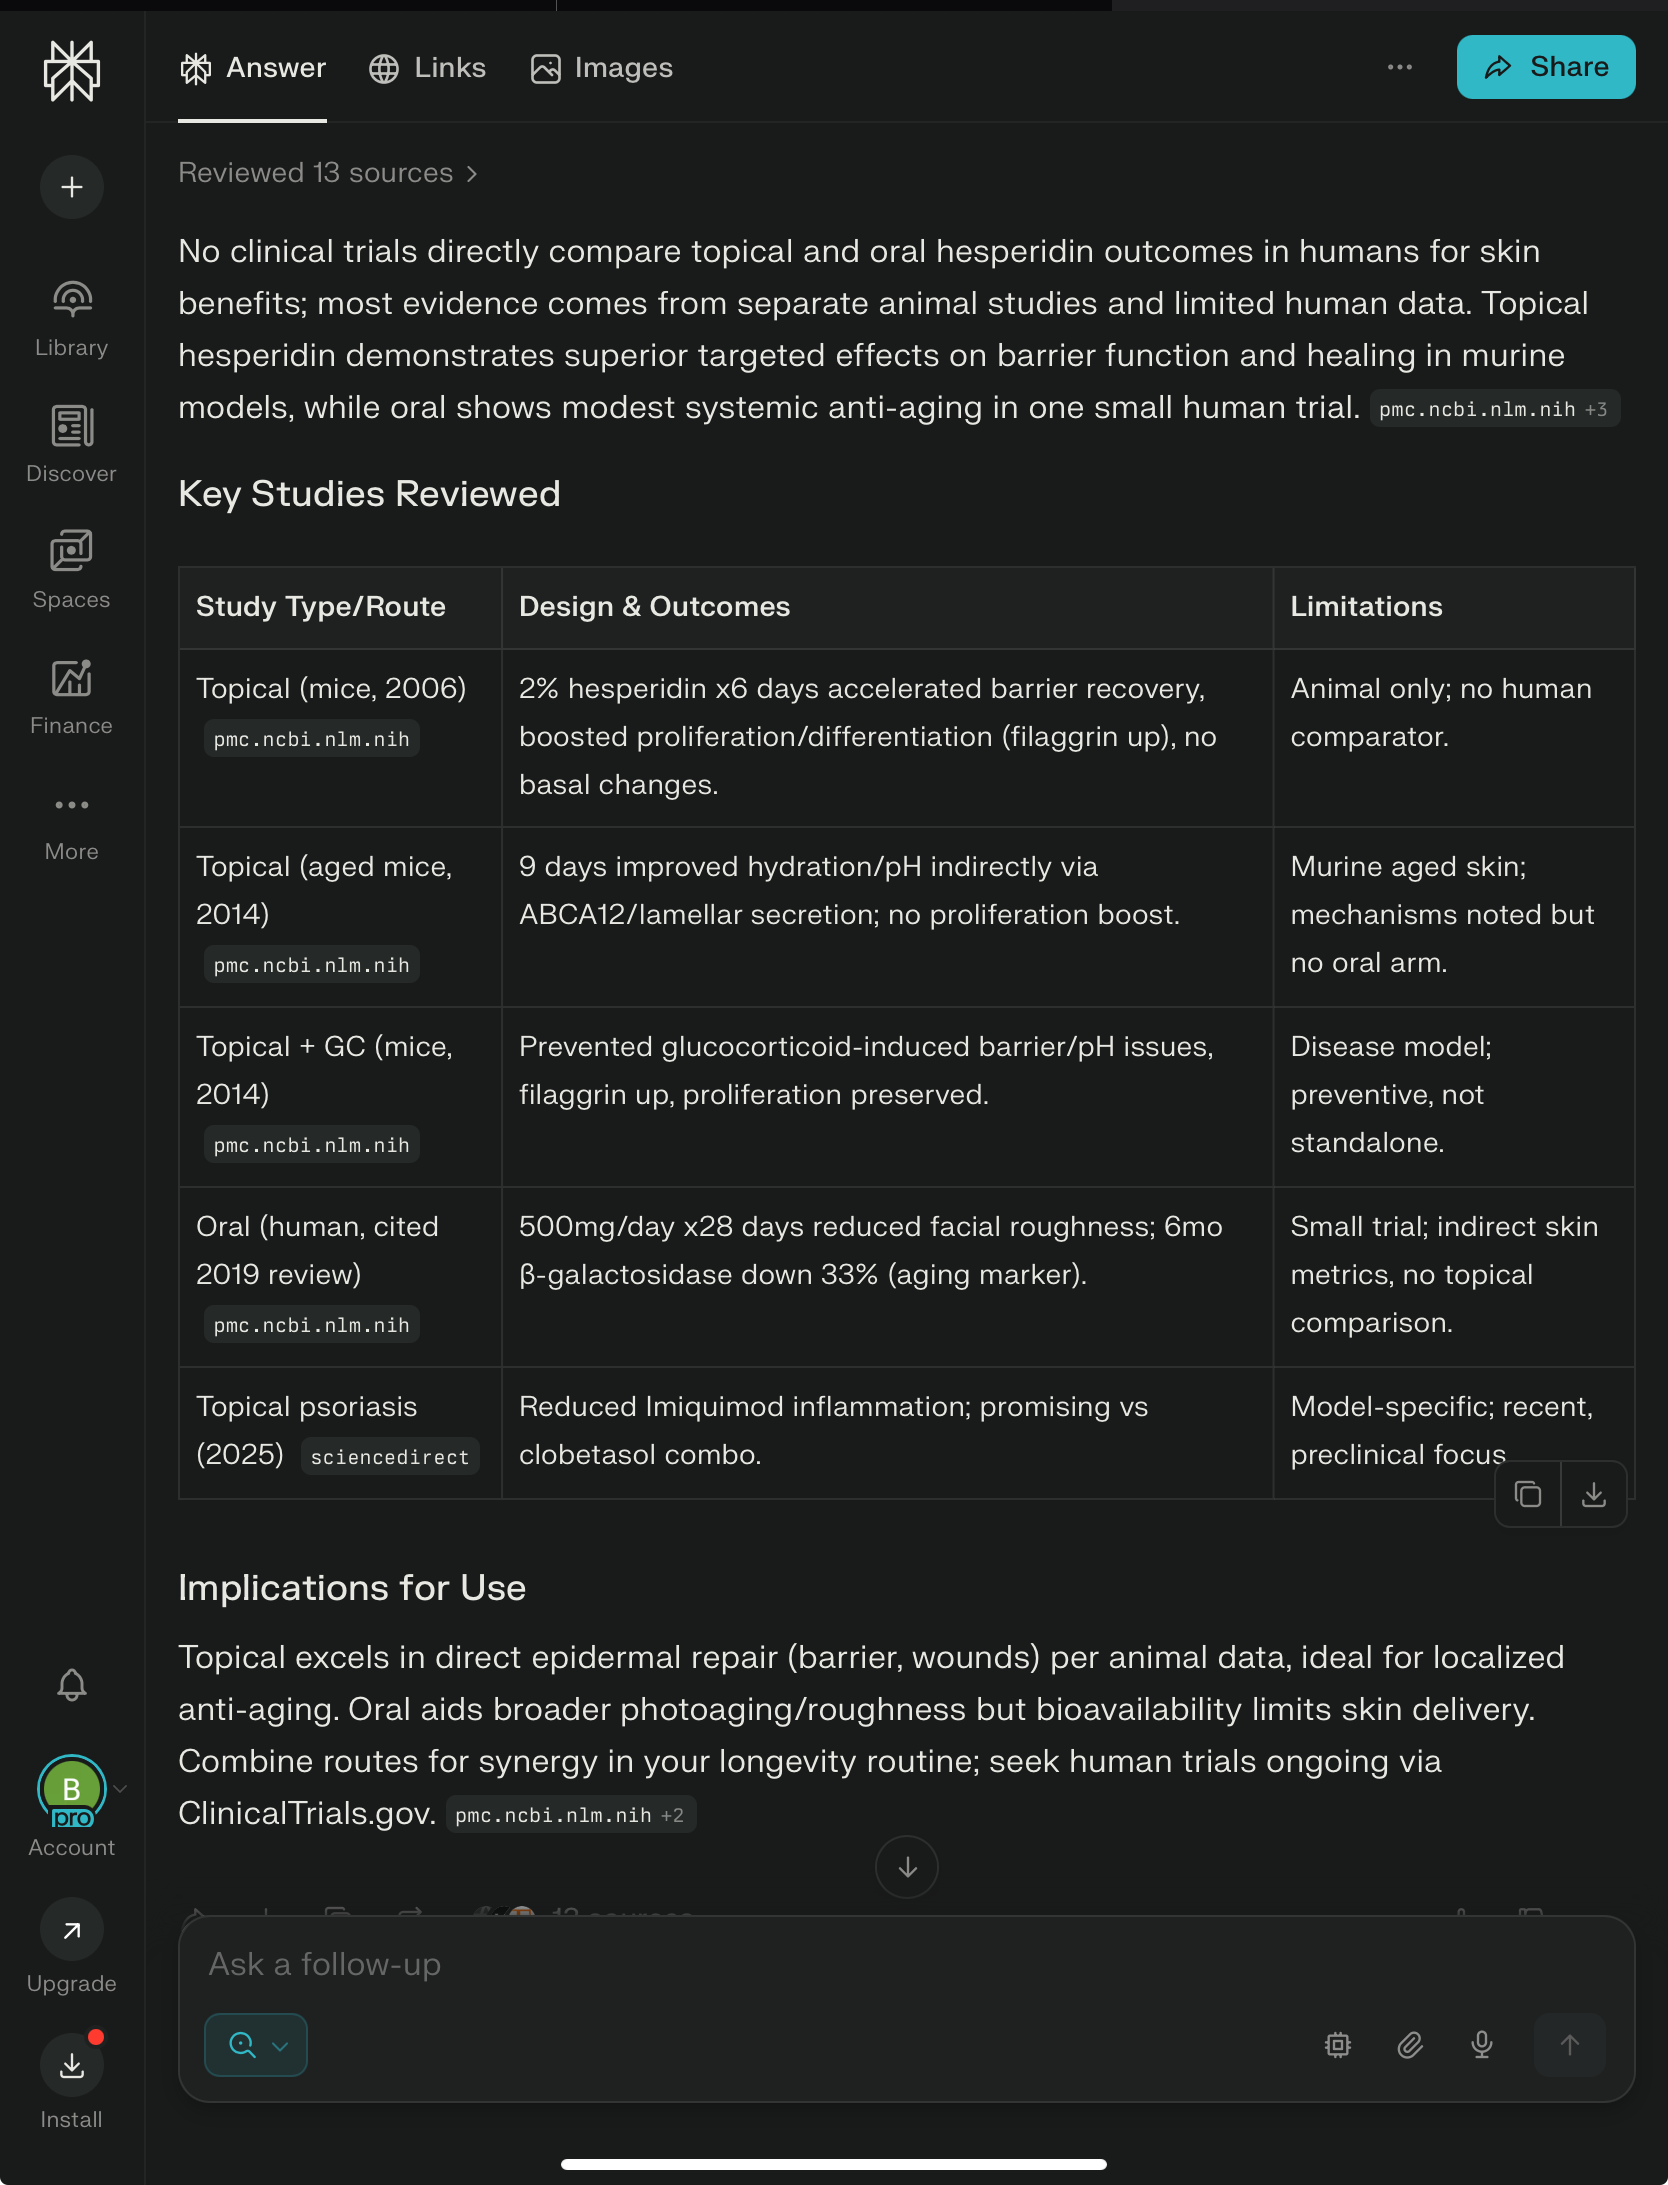Viewport: 1668px width, 2185px height.
Task: Open the sciencedirect citation link
Action: click(390, 1457)
